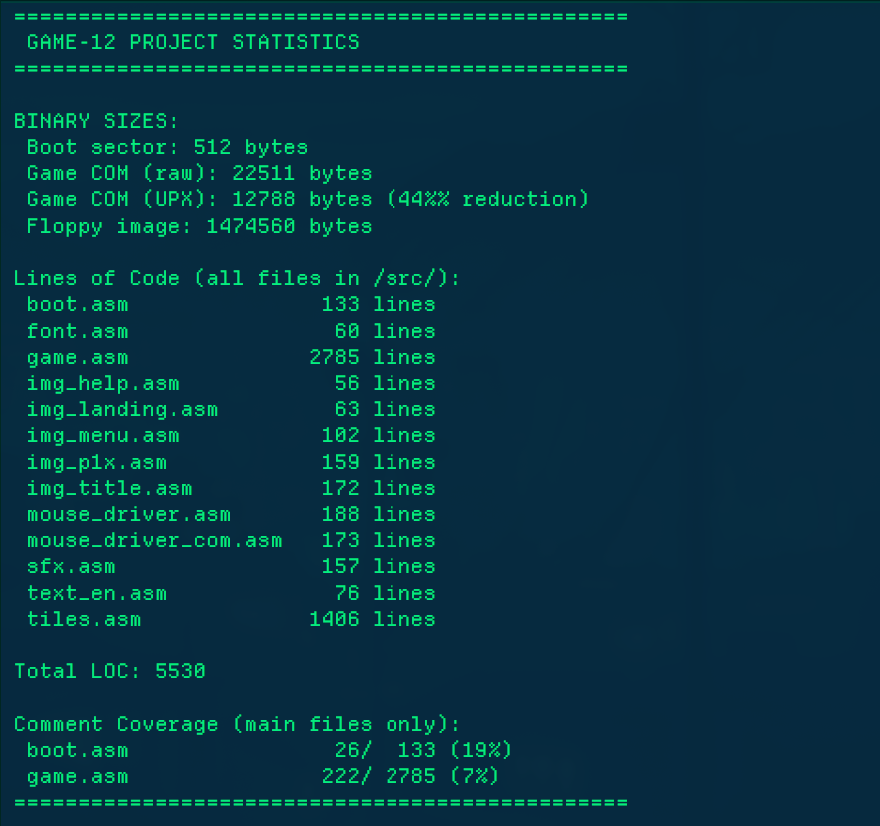Image resolution: width=880 pixels, height=826 pixels.
Task: Select the text_en.asm entry
Action: [96, 593]
